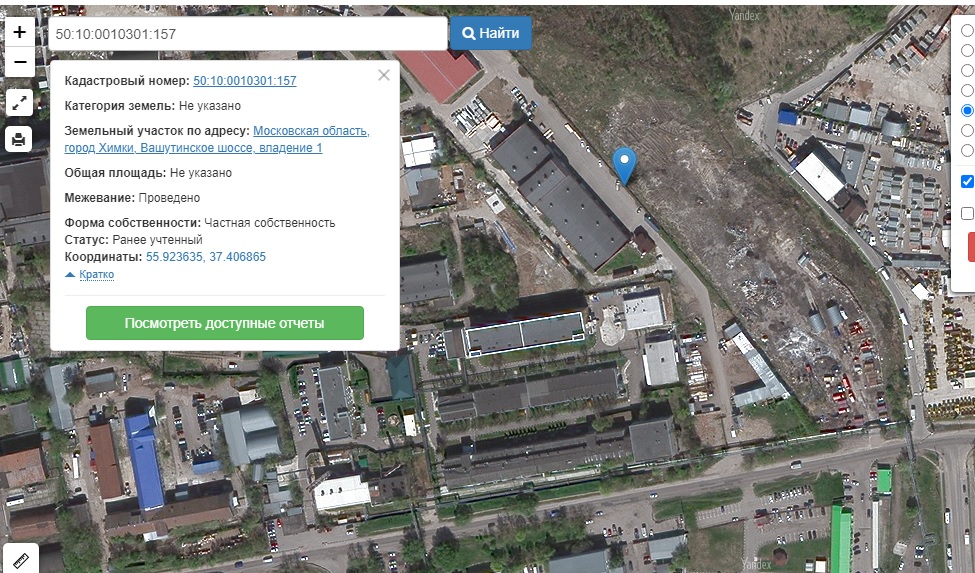
Task: Zoom out of the map
Action: 19,63
